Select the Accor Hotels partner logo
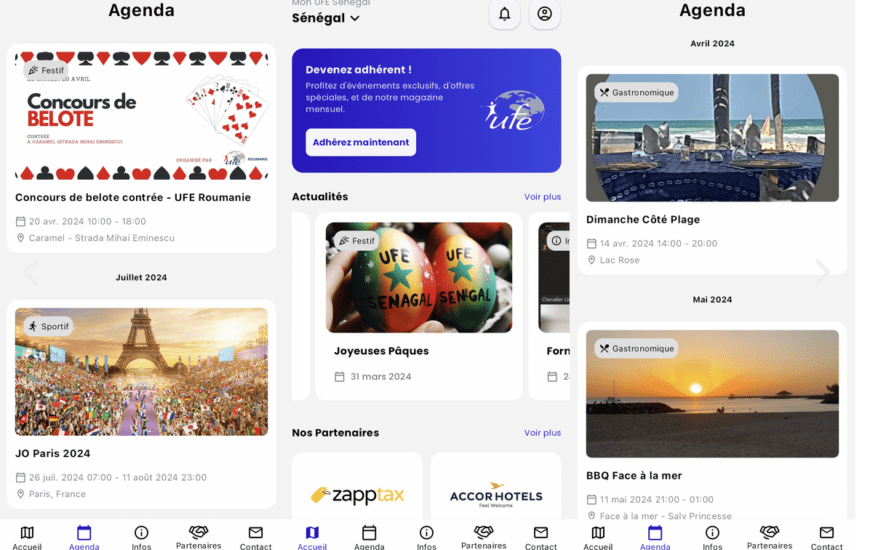 coord(496,495)
